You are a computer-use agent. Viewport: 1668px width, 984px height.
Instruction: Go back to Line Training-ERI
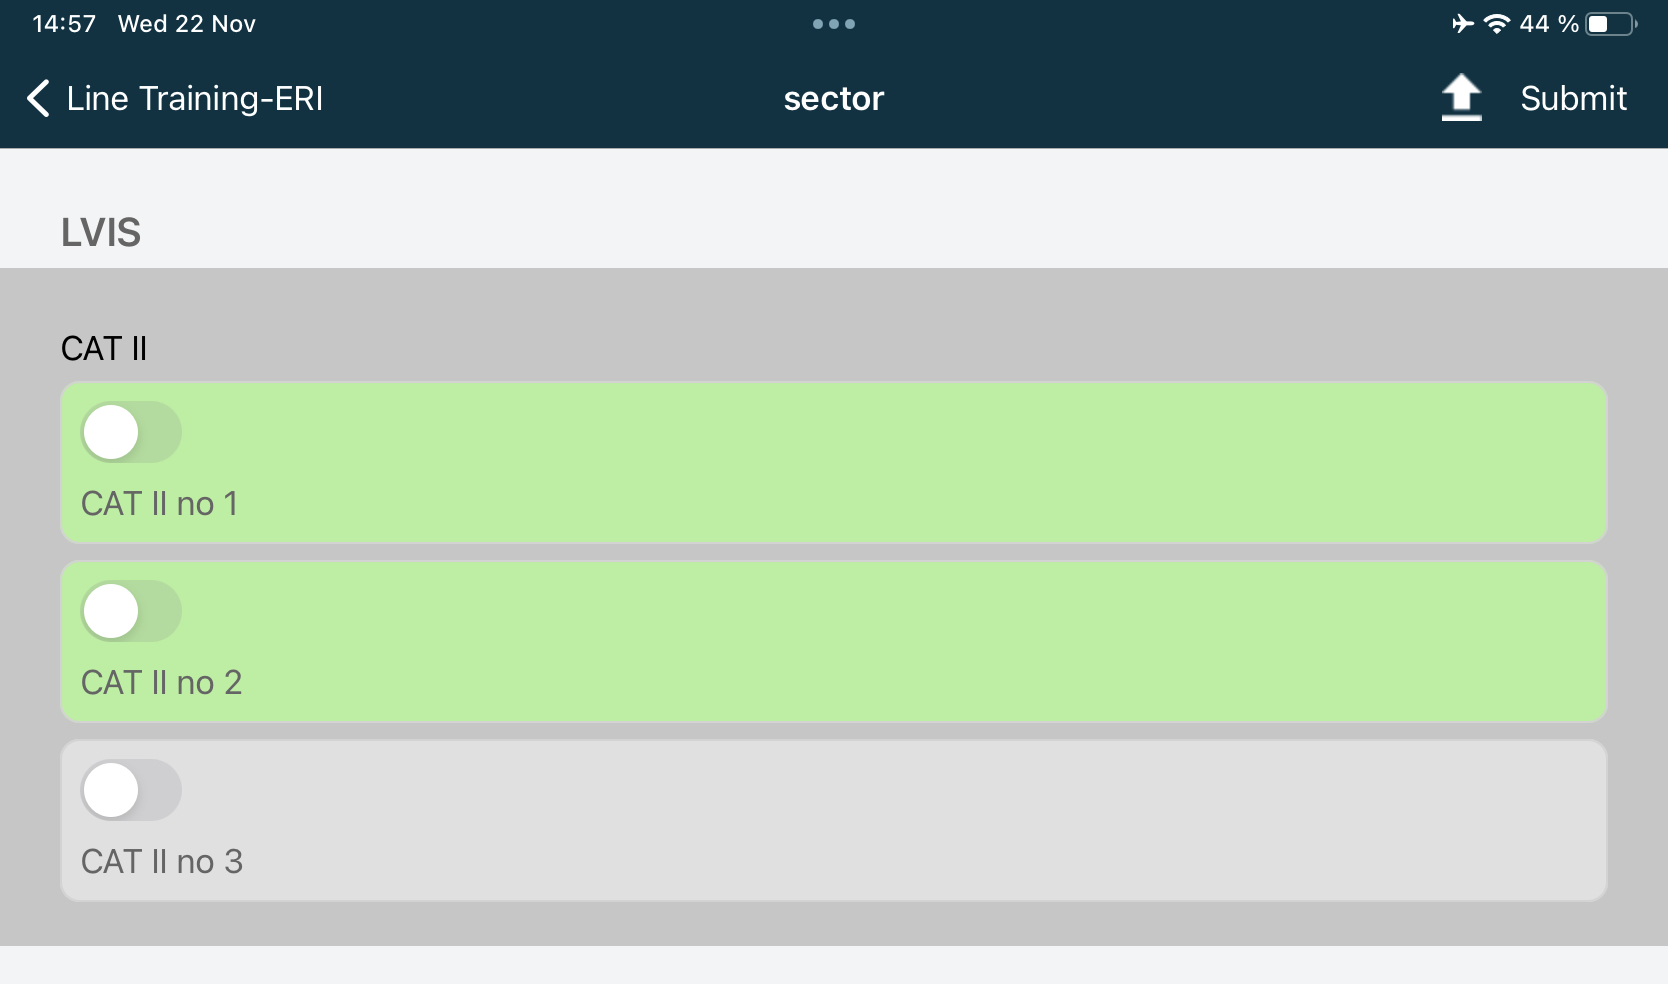coord(195,99)
